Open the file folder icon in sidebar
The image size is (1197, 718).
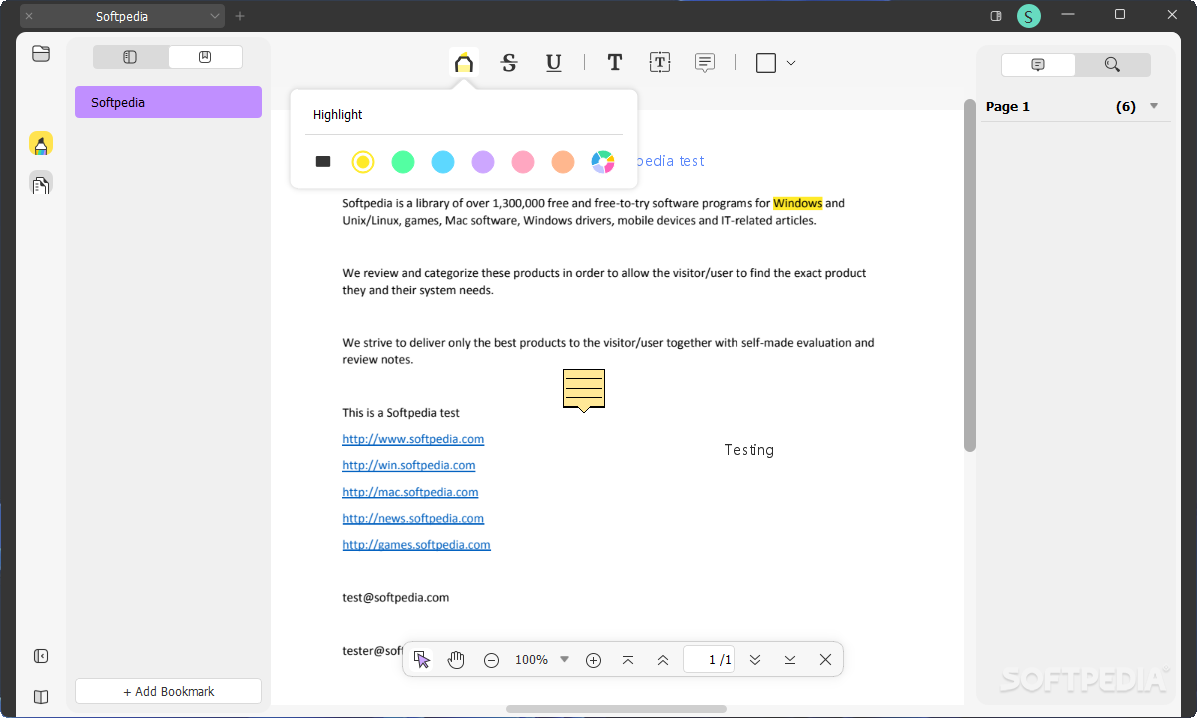click(x=41, y=53)
